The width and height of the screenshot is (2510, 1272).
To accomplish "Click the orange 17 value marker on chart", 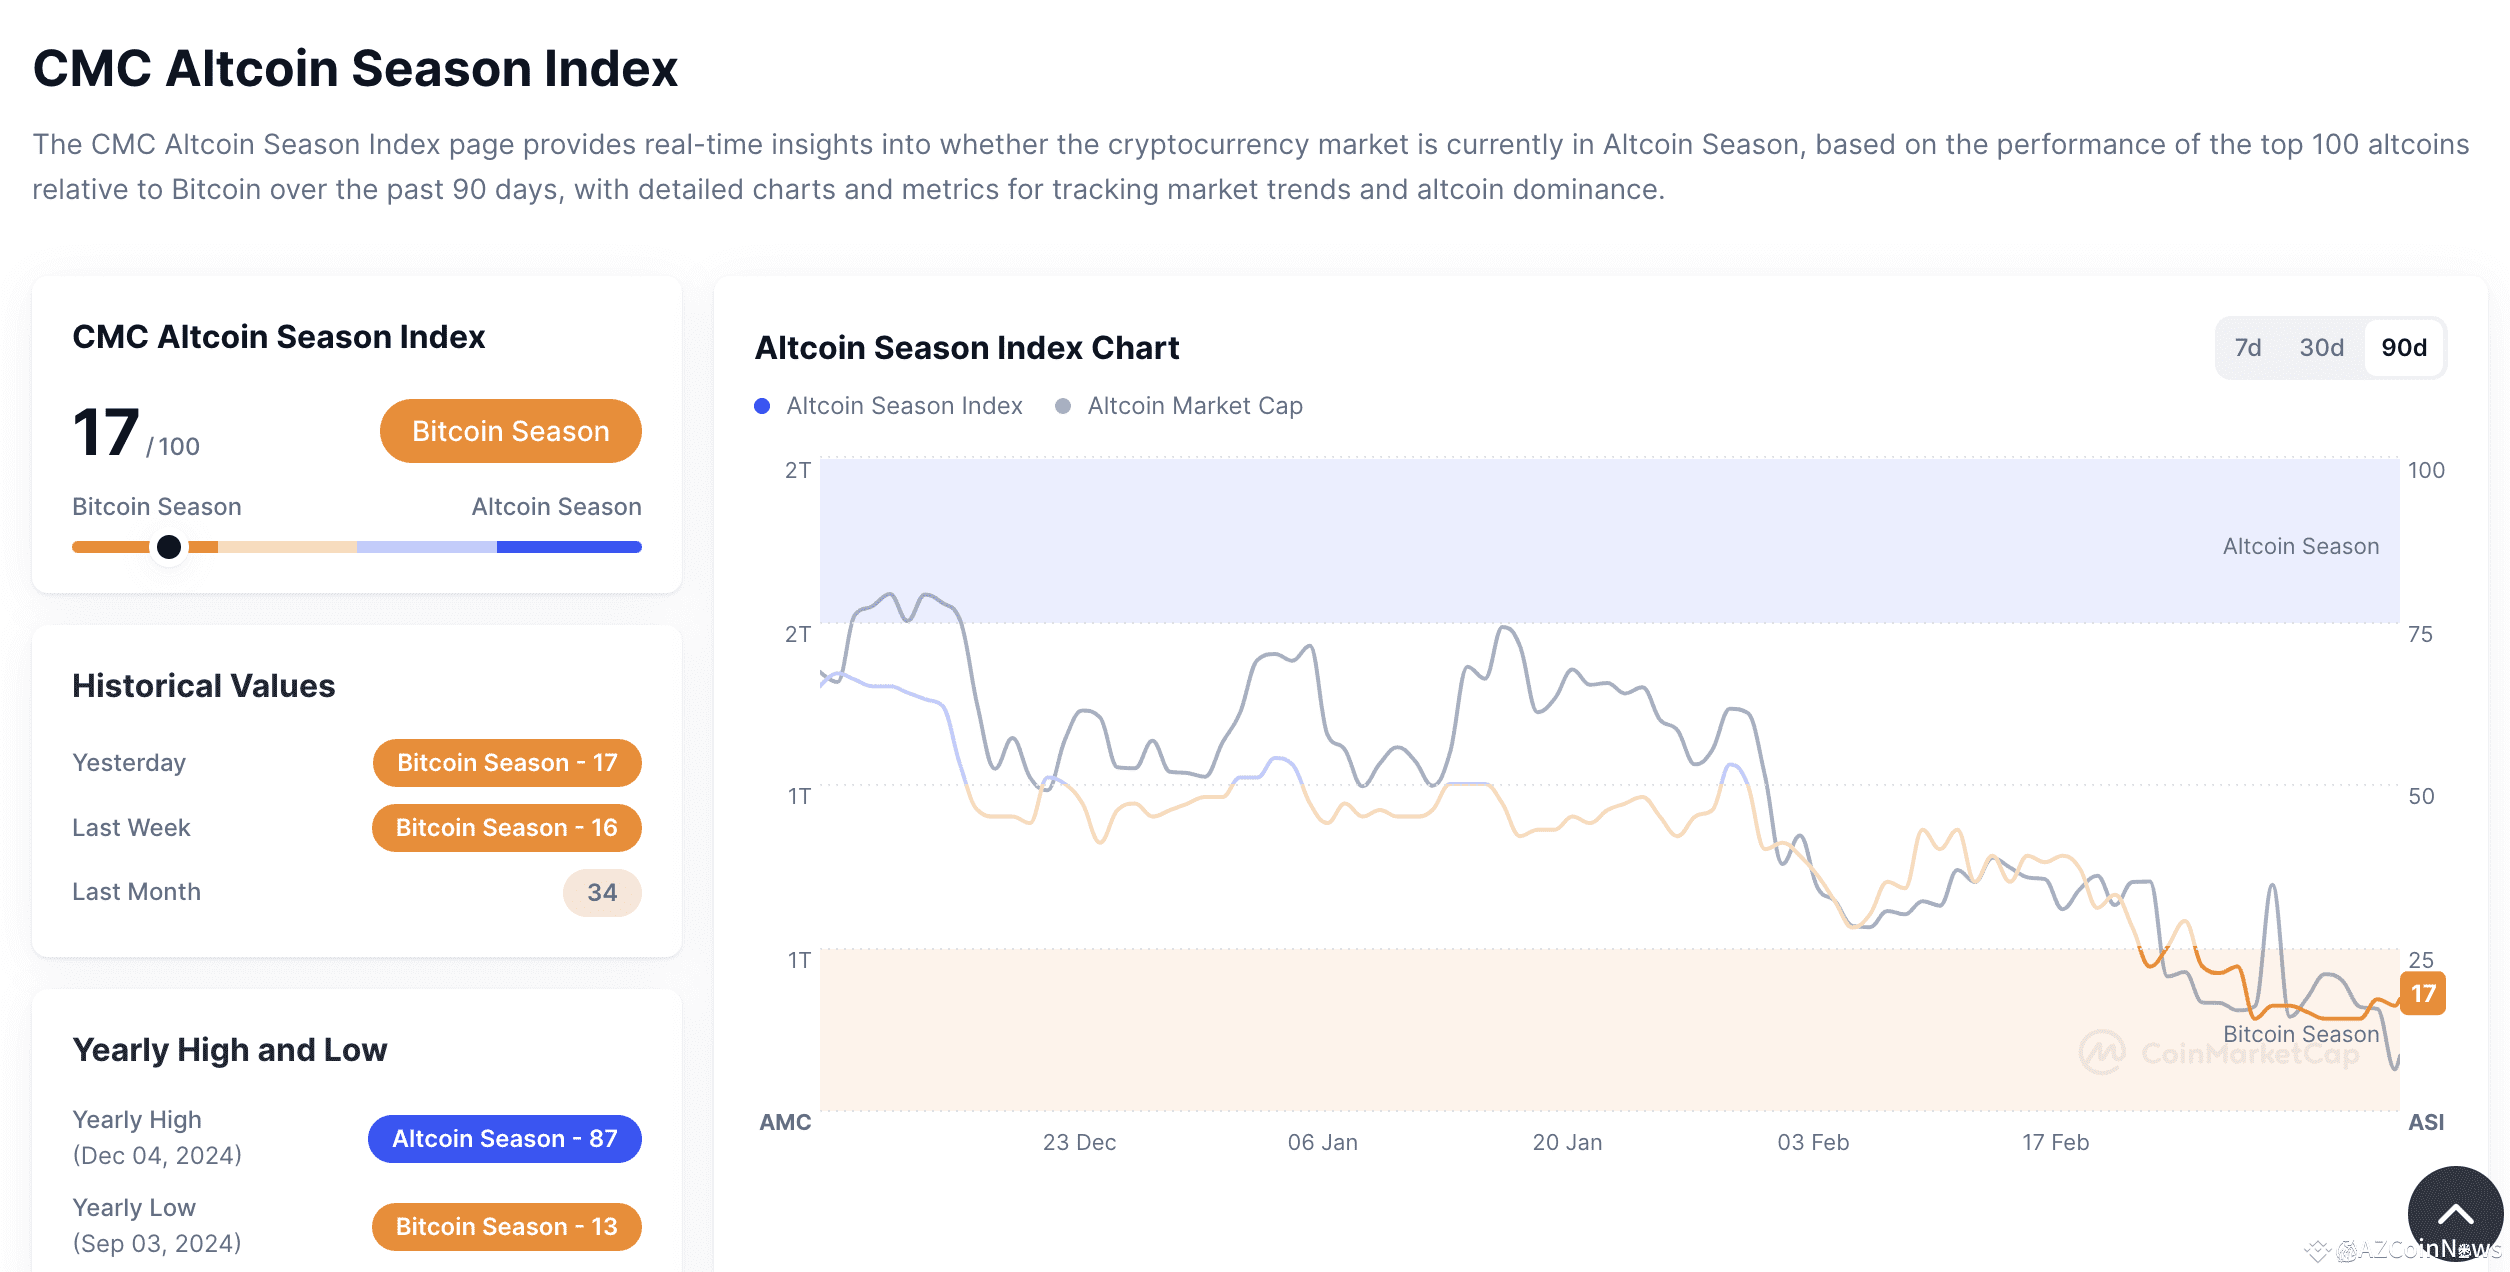I will click(2423, 993).
